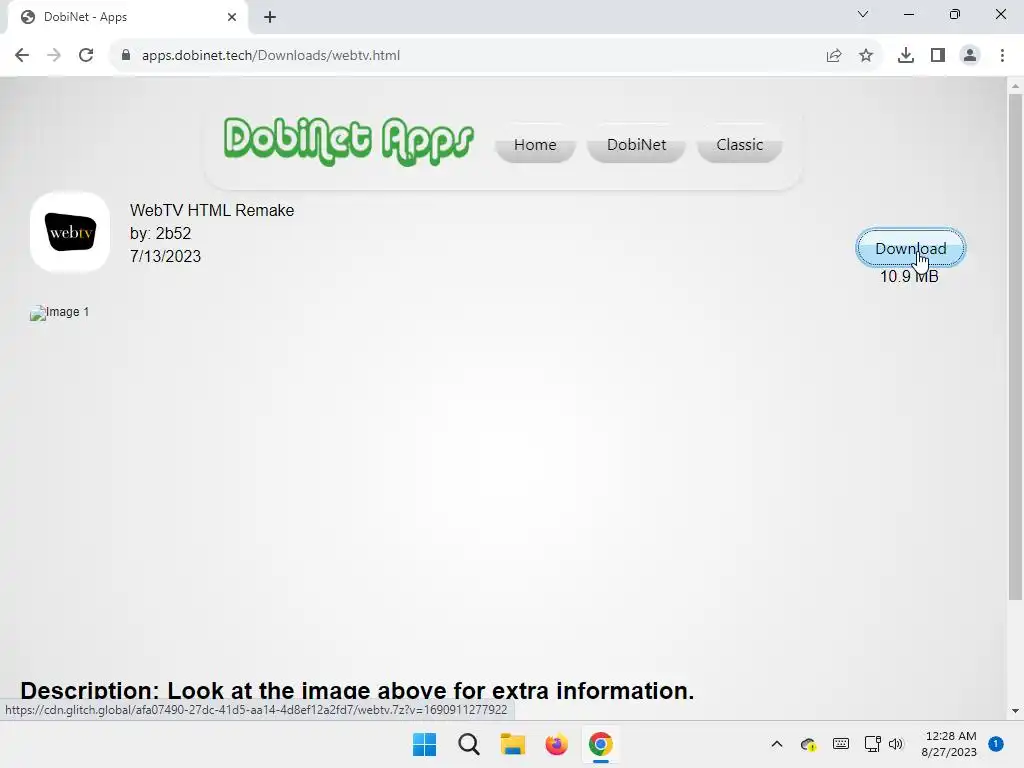The height and width of the screenshot is (768, 1024).
Task: Click the address bar URL
Action: [x=271, y=56]
